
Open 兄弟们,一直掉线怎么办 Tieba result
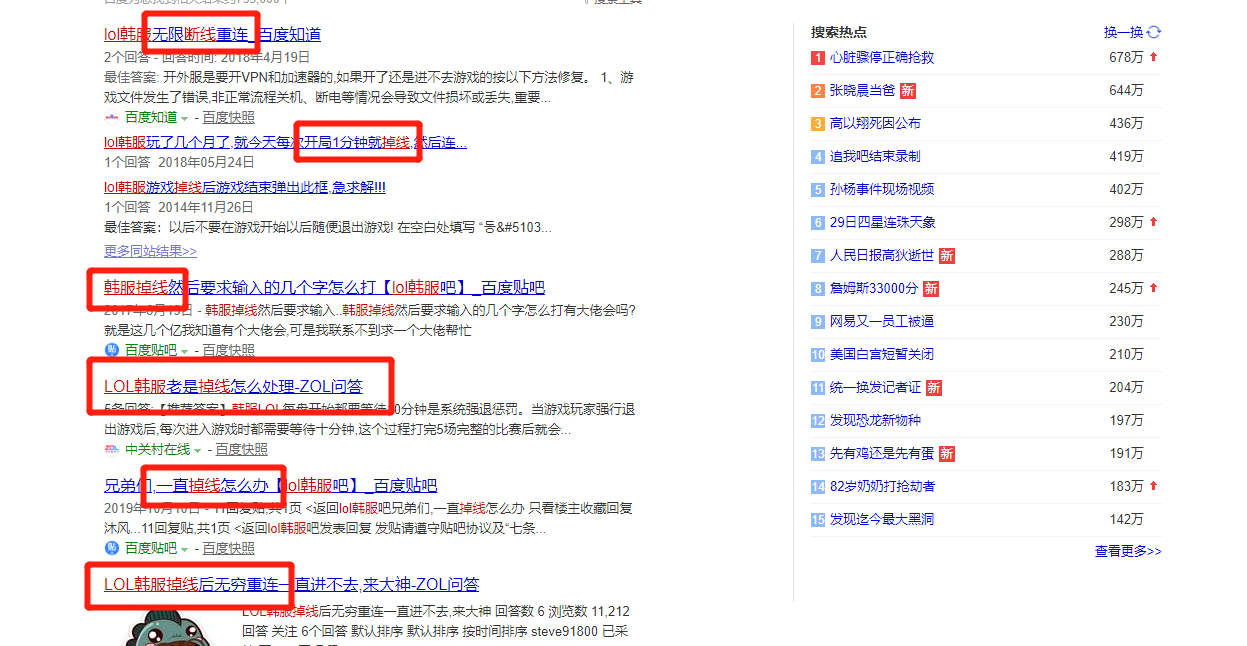(270, 485)
